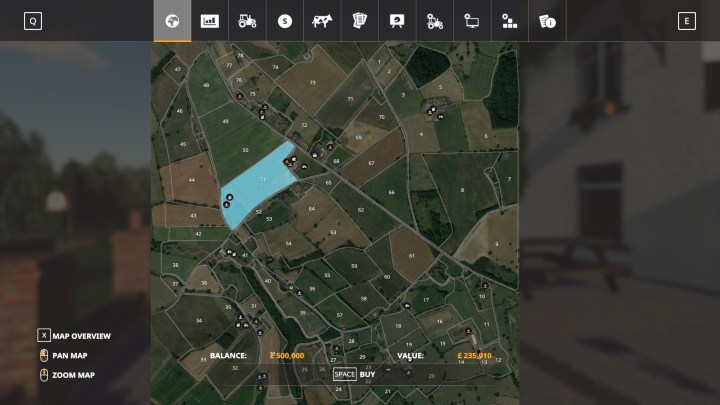Click the Q previous page key
720x405 pixels.
pos(33,21)
